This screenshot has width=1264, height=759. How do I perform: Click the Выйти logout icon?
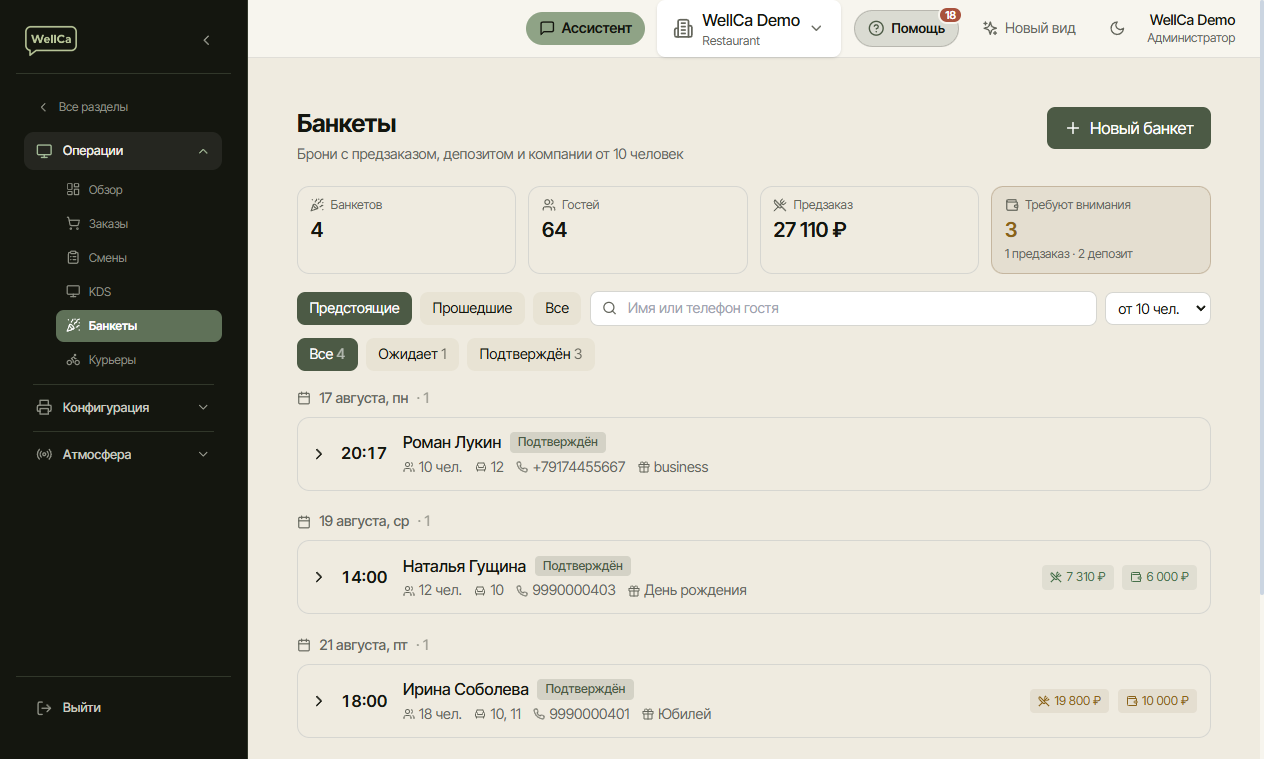point(44,708)
